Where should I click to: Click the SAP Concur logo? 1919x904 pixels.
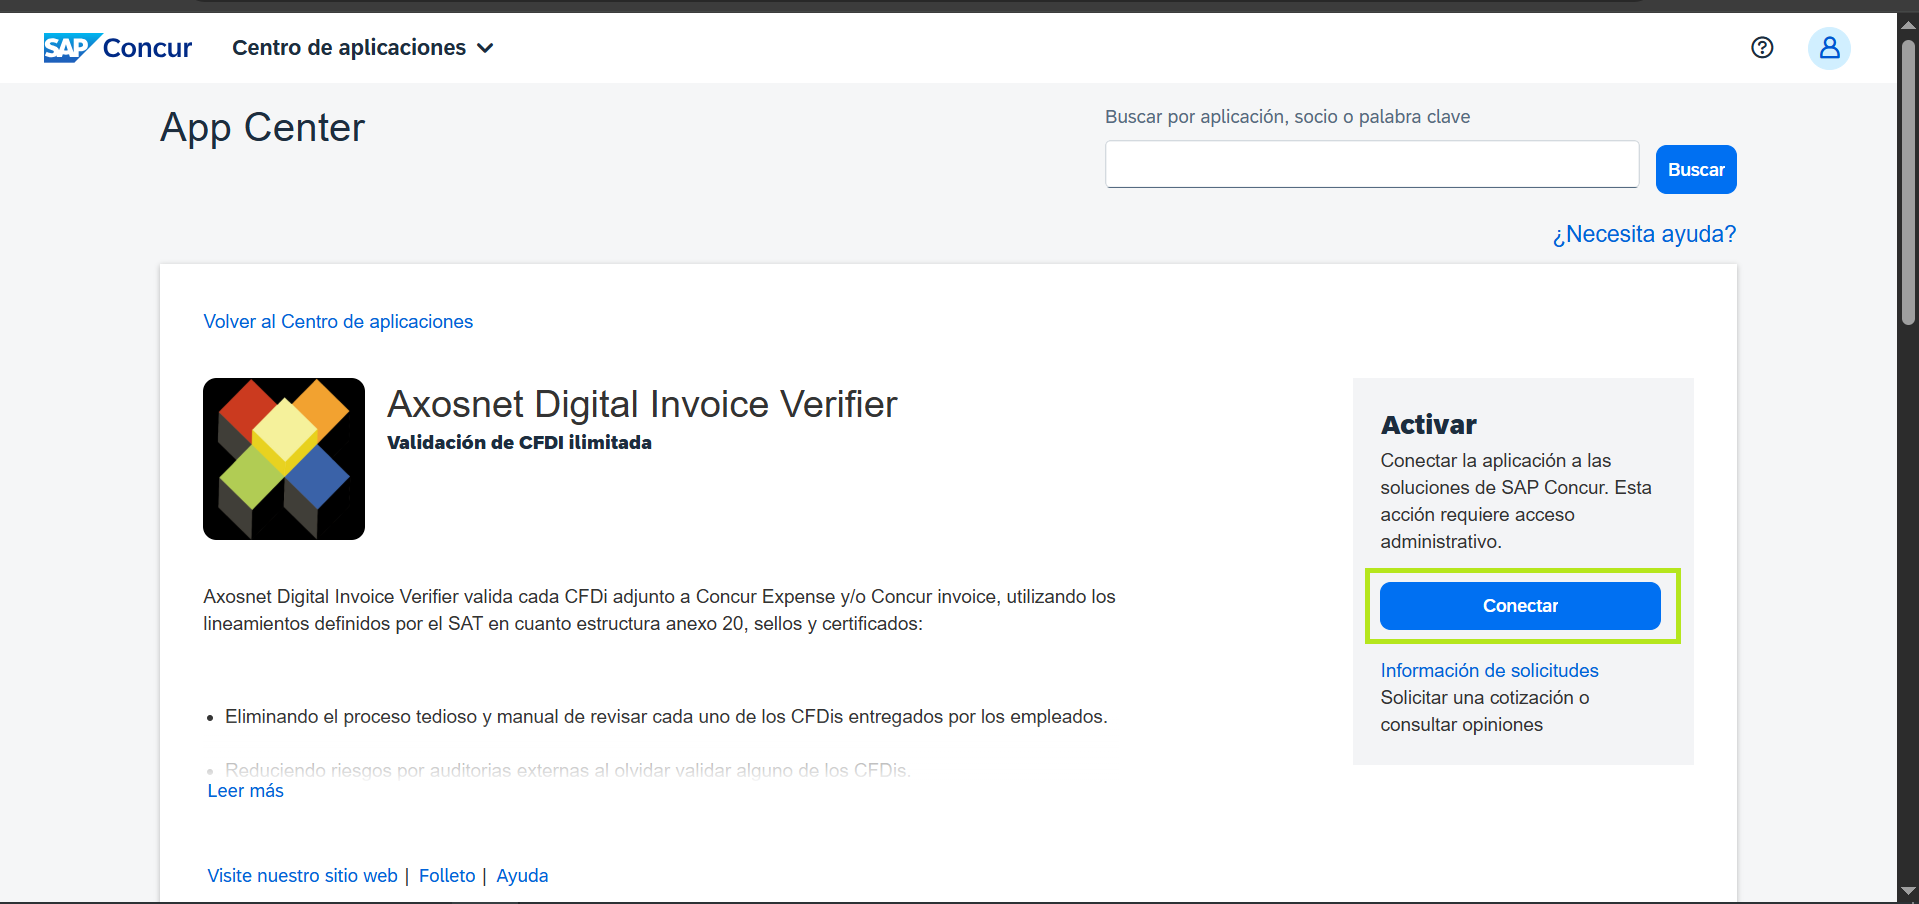point(117,48)
